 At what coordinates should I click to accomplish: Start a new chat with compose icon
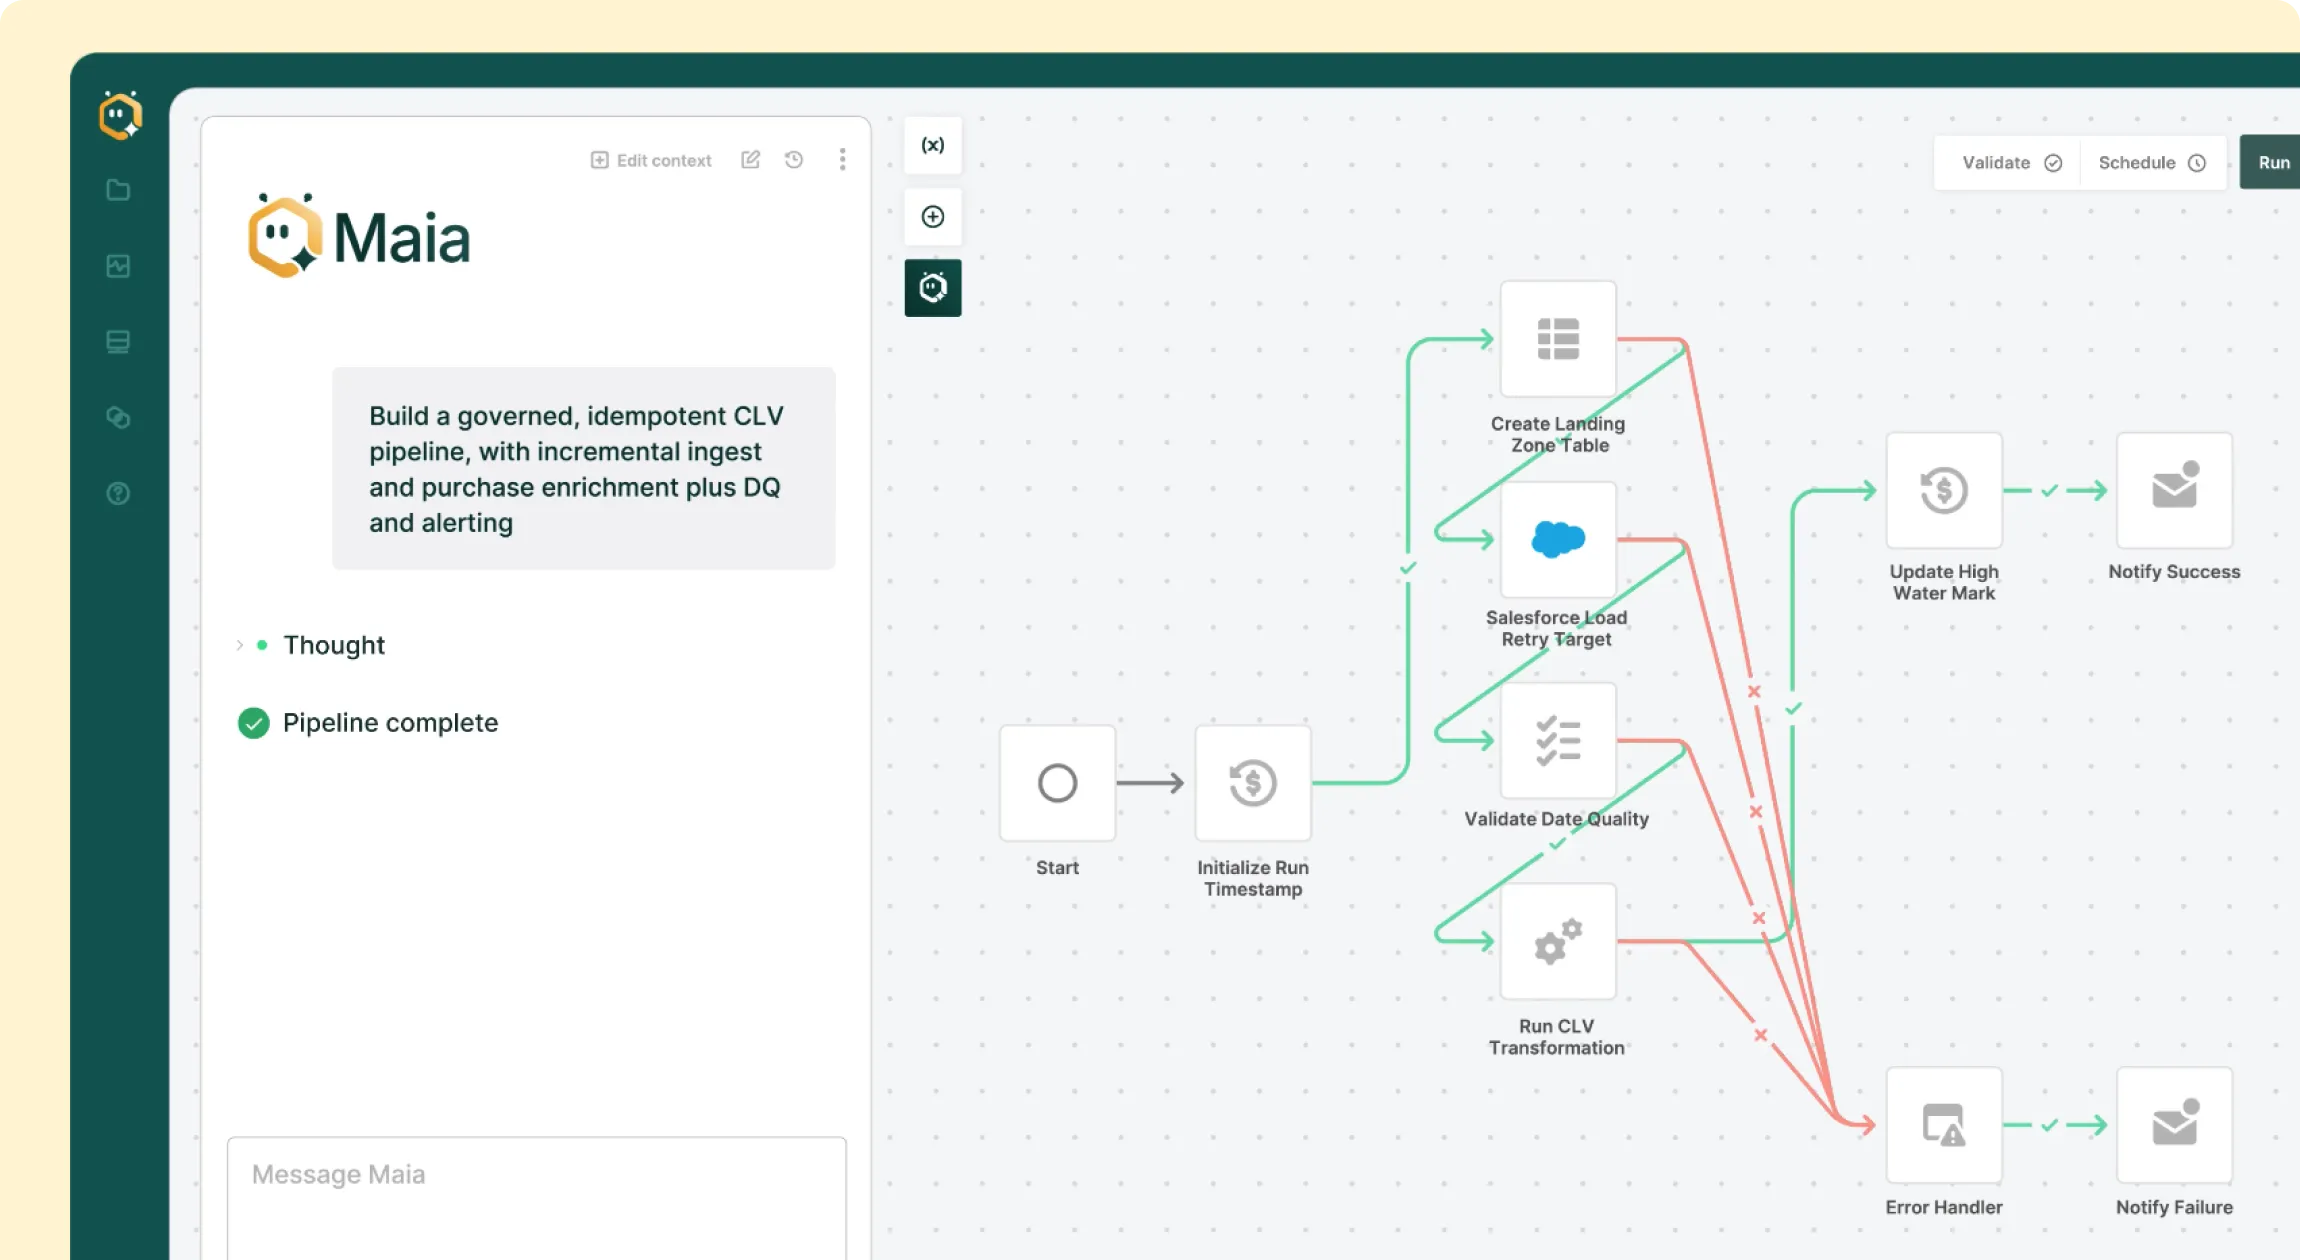(750, 160)
